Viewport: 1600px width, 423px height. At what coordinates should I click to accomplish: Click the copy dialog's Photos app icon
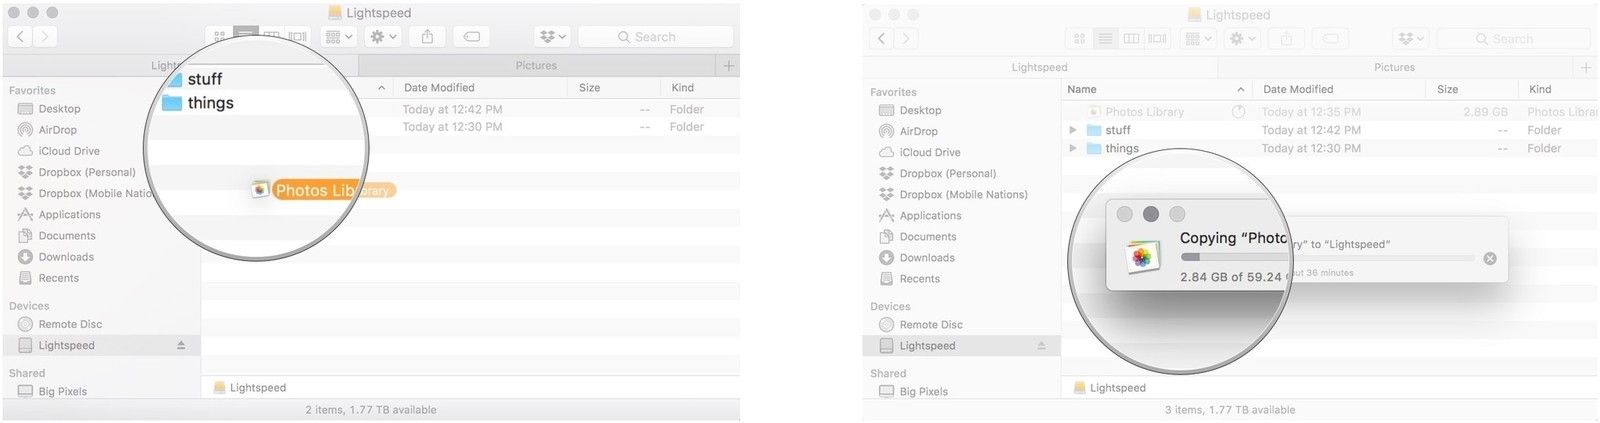click(1142, 257)
